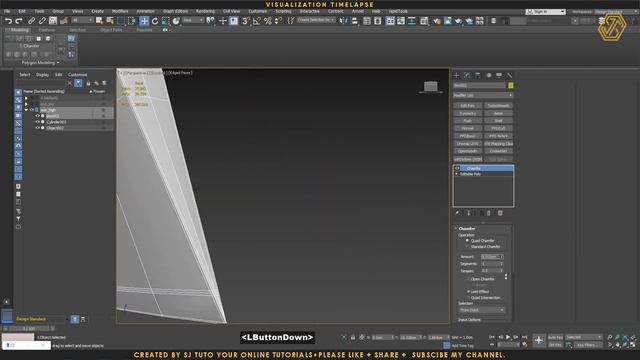
Task: Click the Redo arrow icon
Action: (19, 21)
